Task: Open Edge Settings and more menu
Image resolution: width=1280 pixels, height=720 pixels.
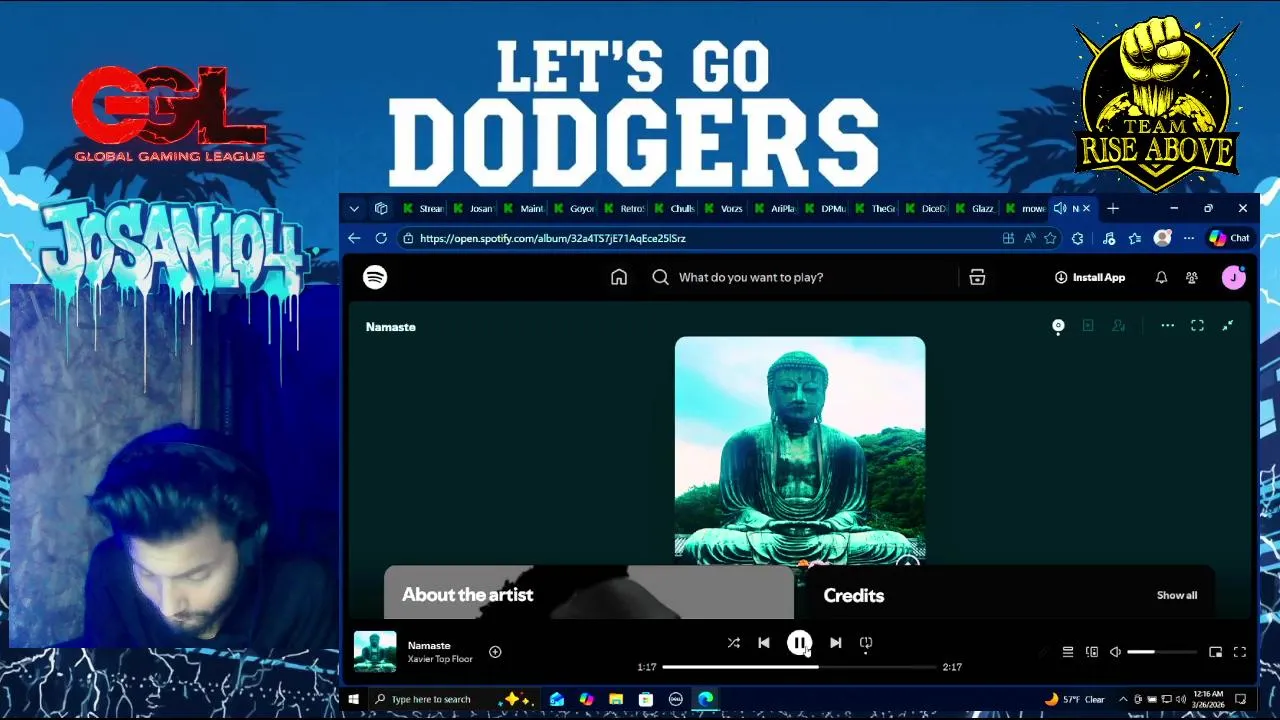Action: (x=1188, y=238)
